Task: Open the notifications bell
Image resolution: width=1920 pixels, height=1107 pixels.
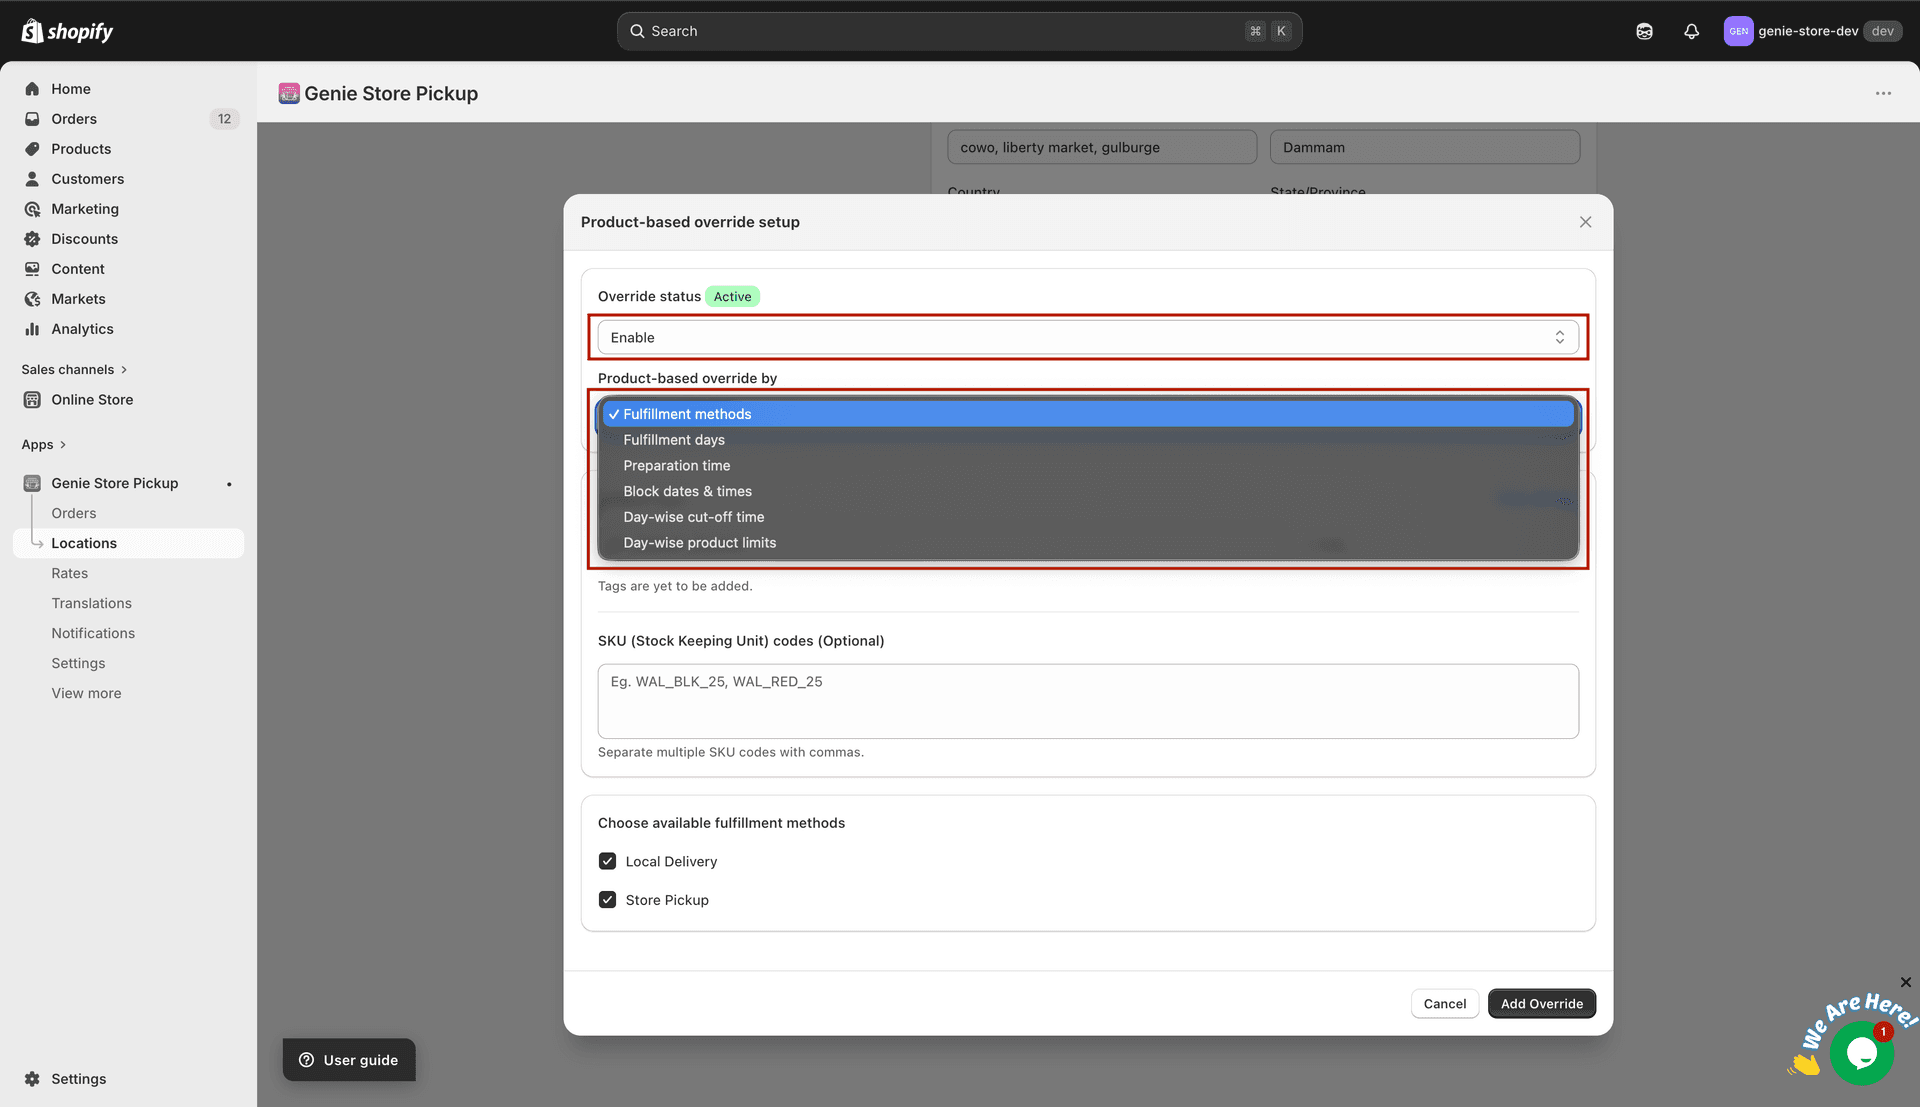Action: (x=1691, y=31)
